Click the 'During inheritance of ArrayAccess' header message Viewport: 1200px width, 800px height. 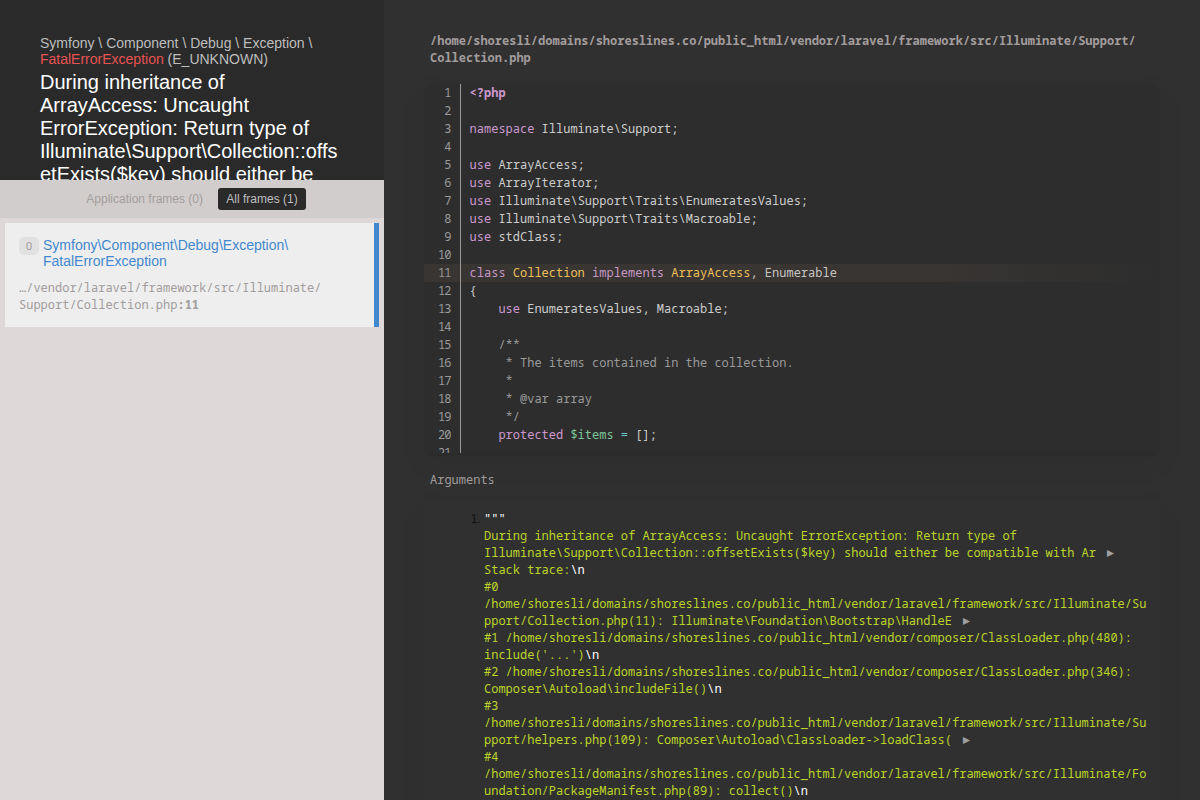coord(188,128)
